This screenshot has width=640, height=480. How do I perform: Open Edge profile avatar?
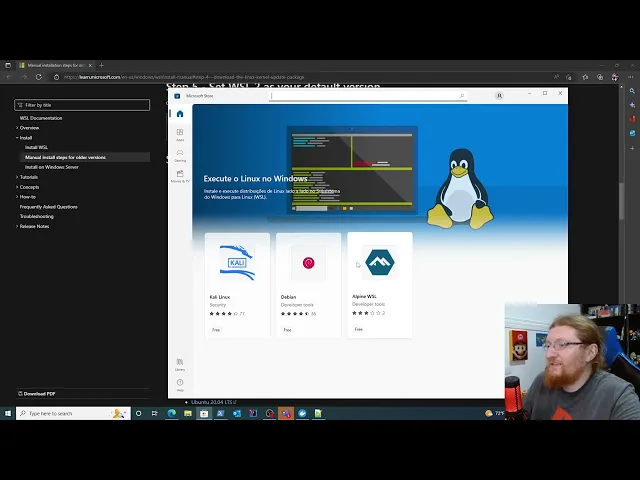(615, 77)
